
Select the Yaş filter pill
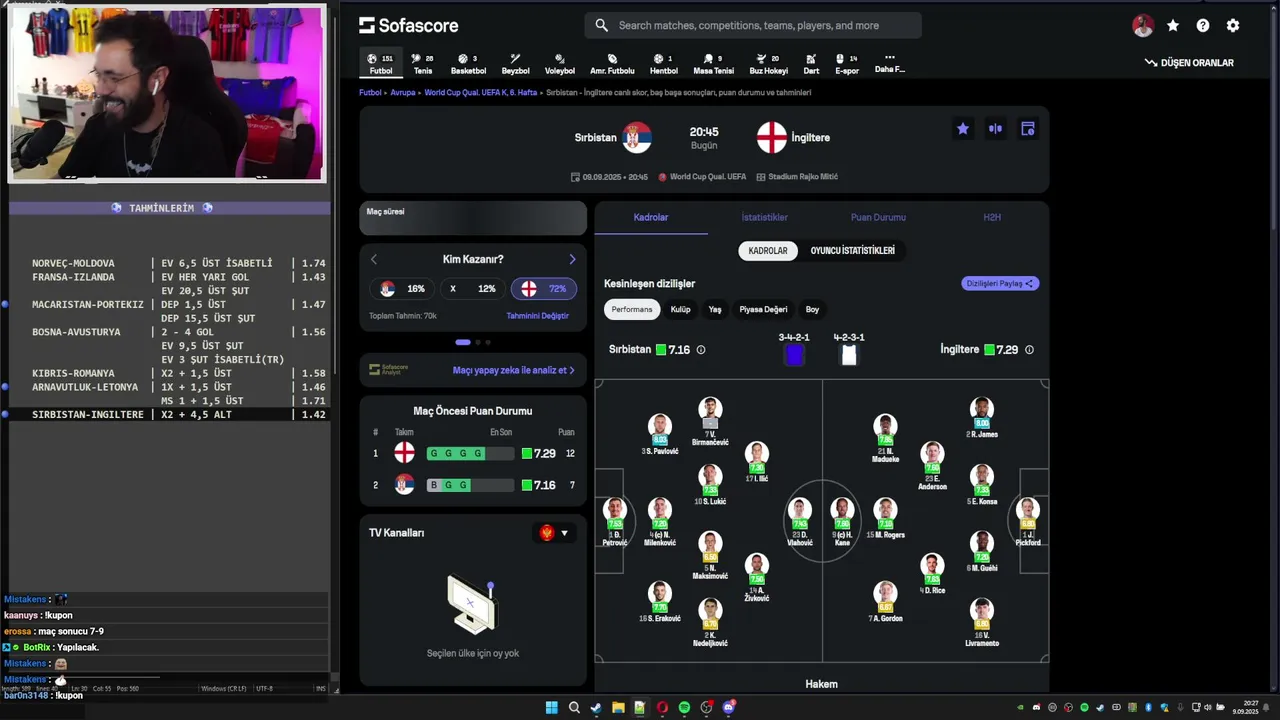715,310
